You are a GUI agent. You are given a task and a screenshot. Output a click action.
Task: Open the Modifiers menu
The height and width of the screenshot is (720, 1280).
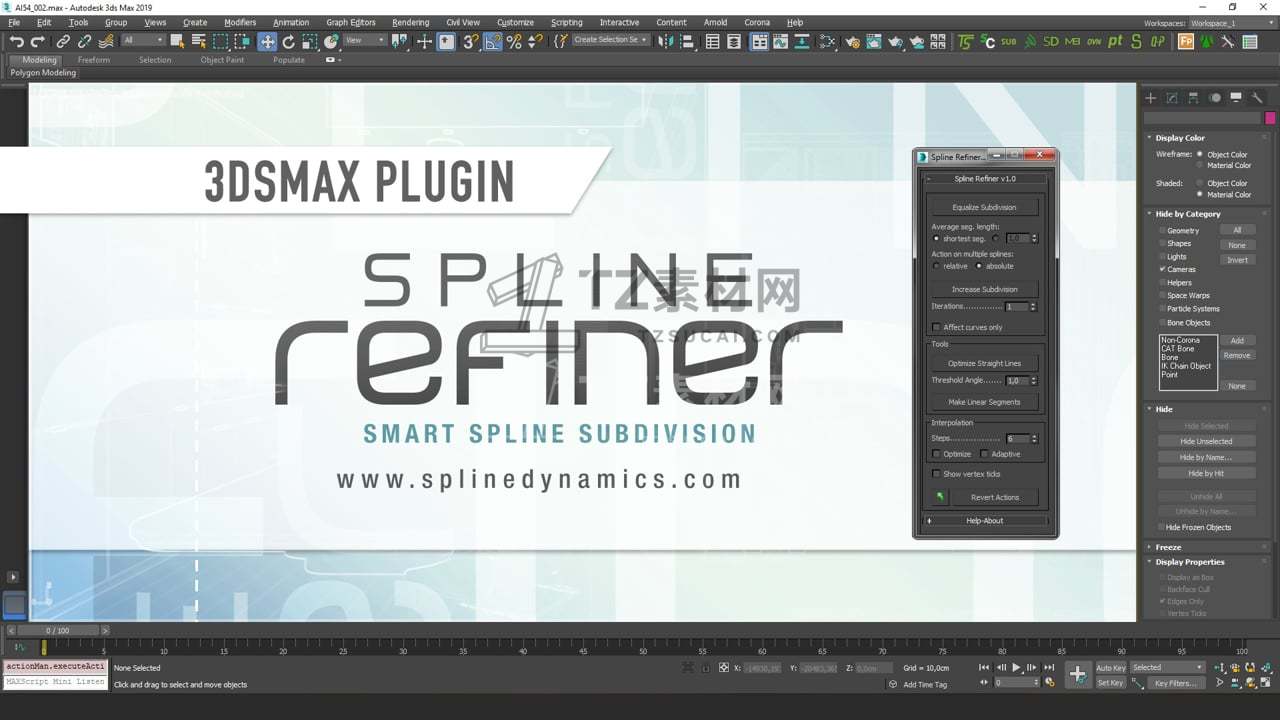tap(240, 22)
